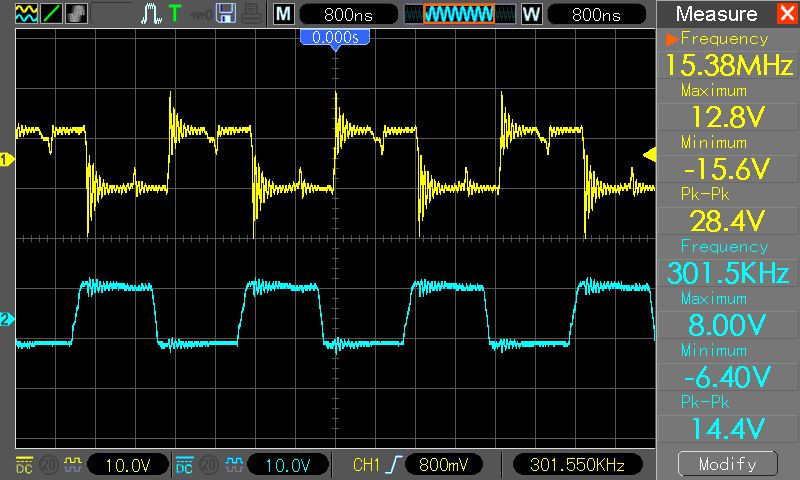Viewport: 800px width, 480px height.
Task: Click the green T trigger status icon
Action: 175,14
